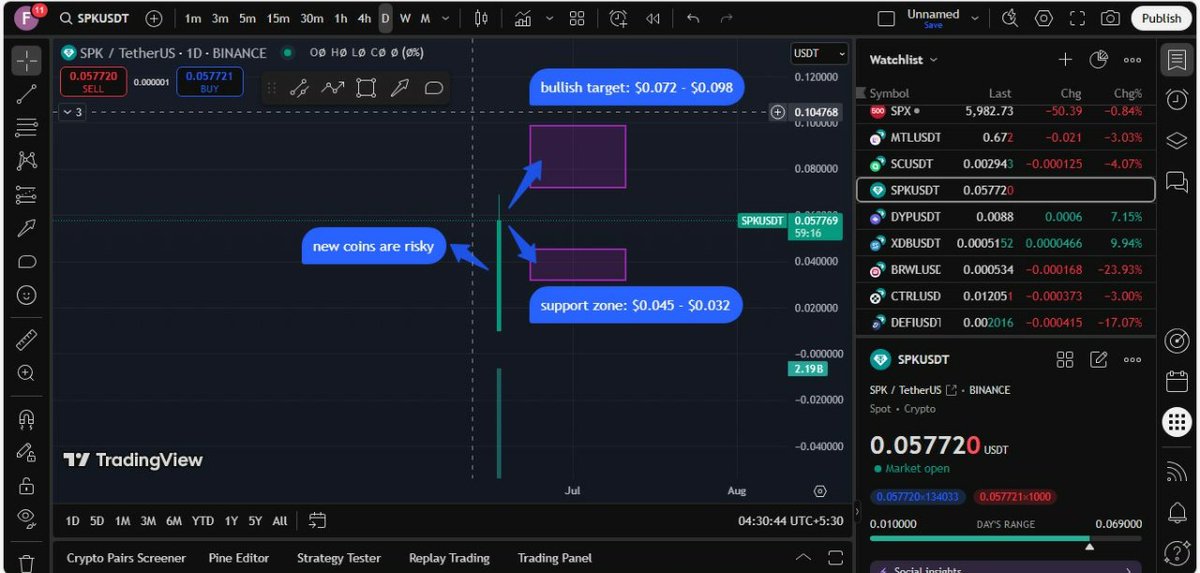Select MTLUSDT in watchlist
1200x573 pixels.
pyautogui.click(x=1006, y=137)
